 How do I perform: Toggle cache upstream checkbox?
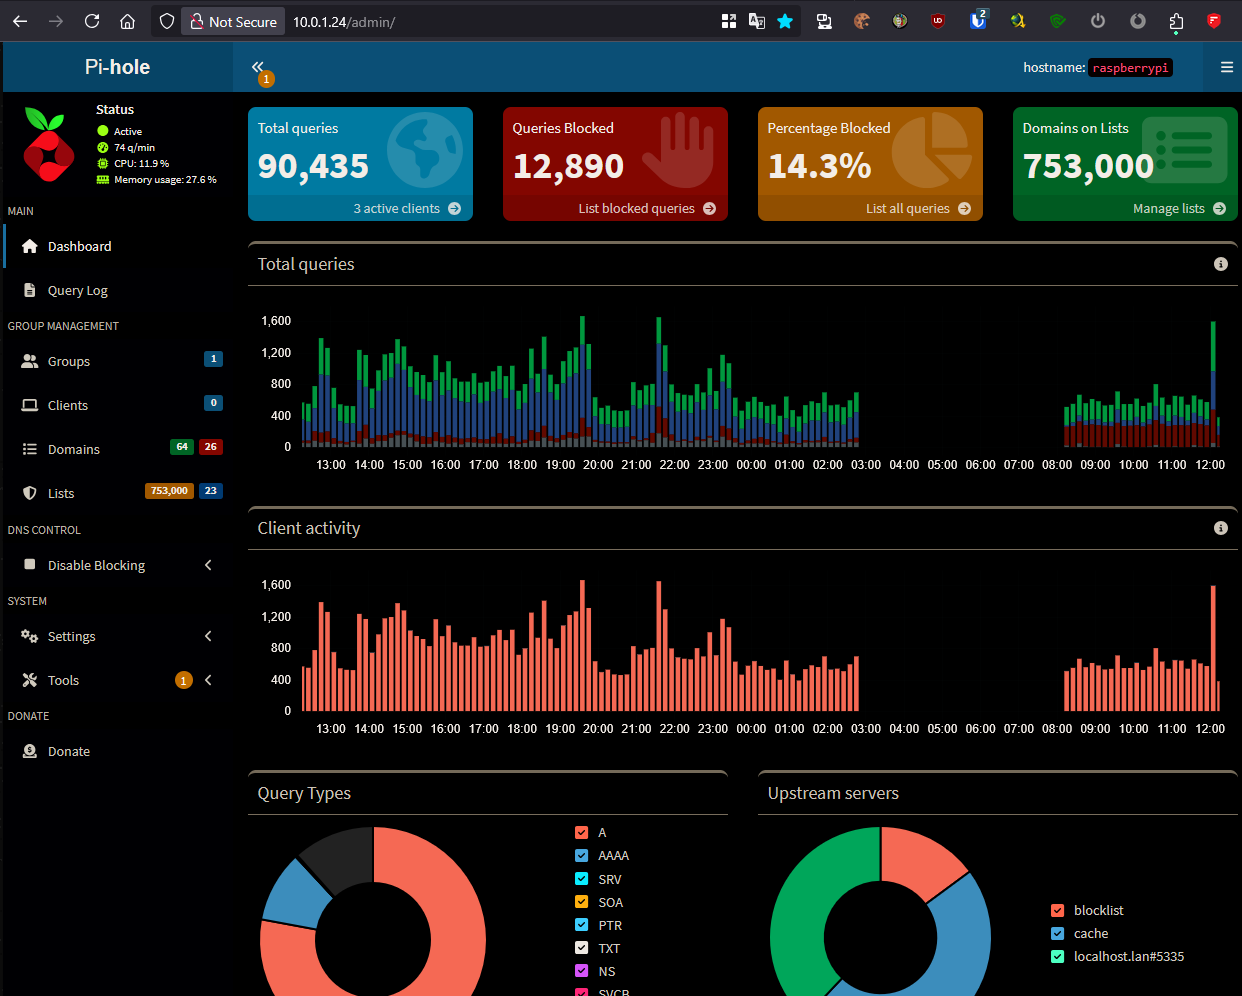[1058, 933]
